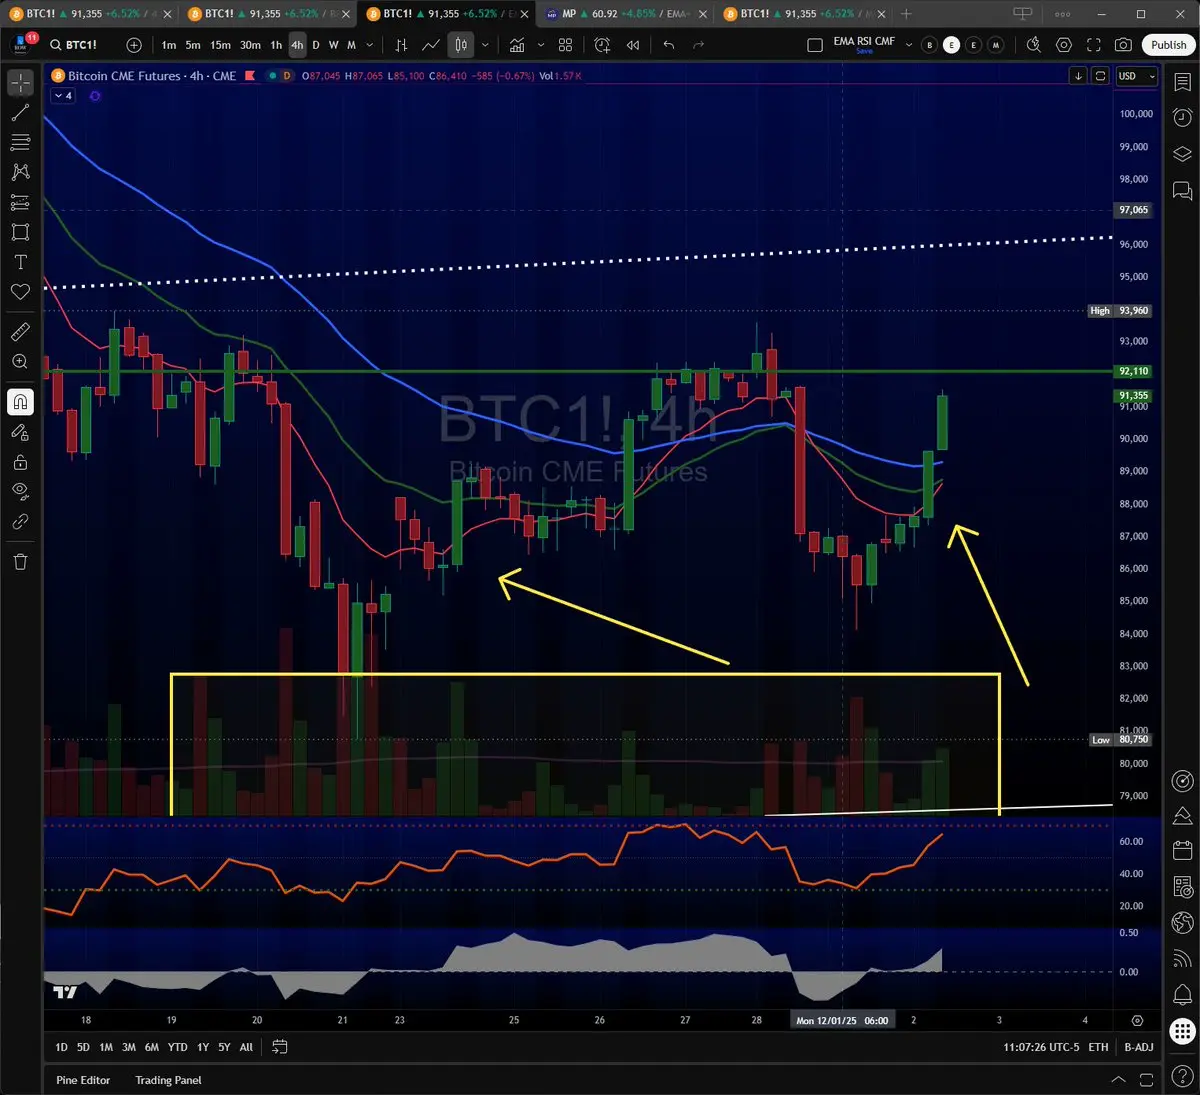This screenshot has width=1200, height=1095.
Task: Switch to the MP 60.92 tab
Action: click(x=624, y=14)
